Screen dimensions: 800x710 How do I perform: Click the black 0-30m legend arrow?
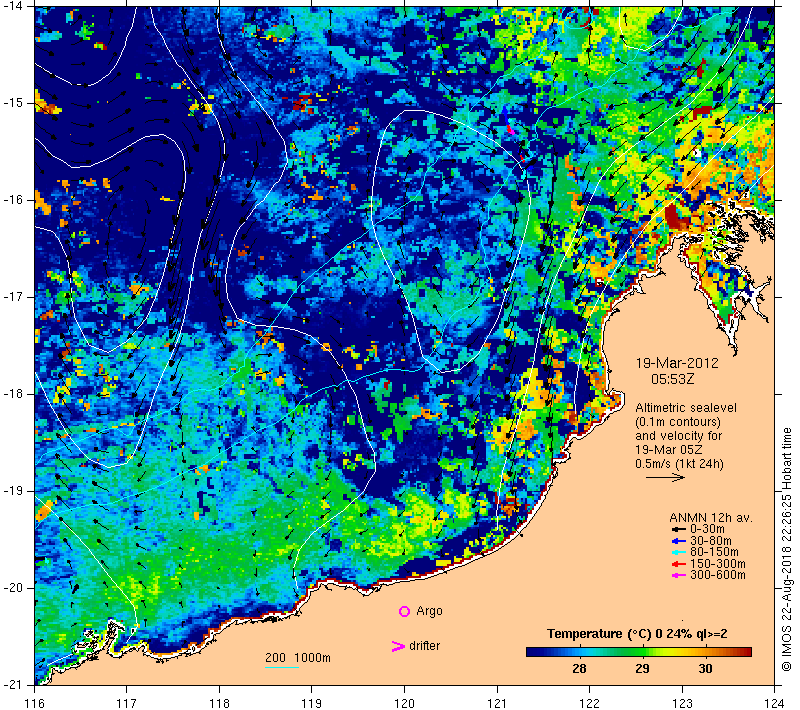click(678, 529)
